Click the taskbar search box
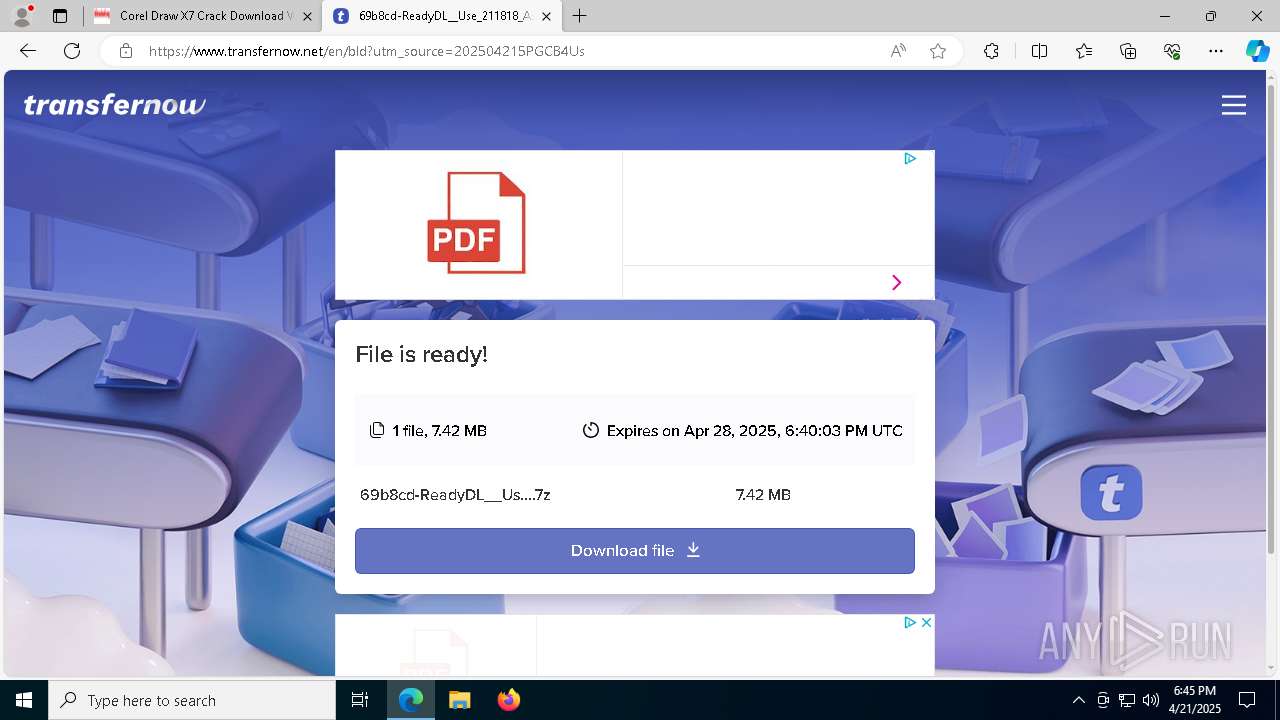Image resolution: width=1280 pixels, height=720 pixels. click(192, 700)
